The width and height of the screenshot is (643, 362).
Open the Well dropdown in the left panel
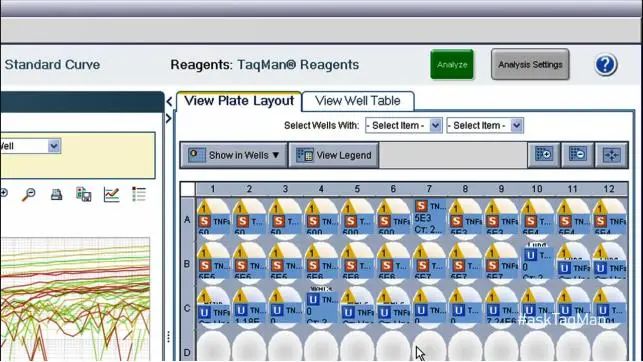30,146
